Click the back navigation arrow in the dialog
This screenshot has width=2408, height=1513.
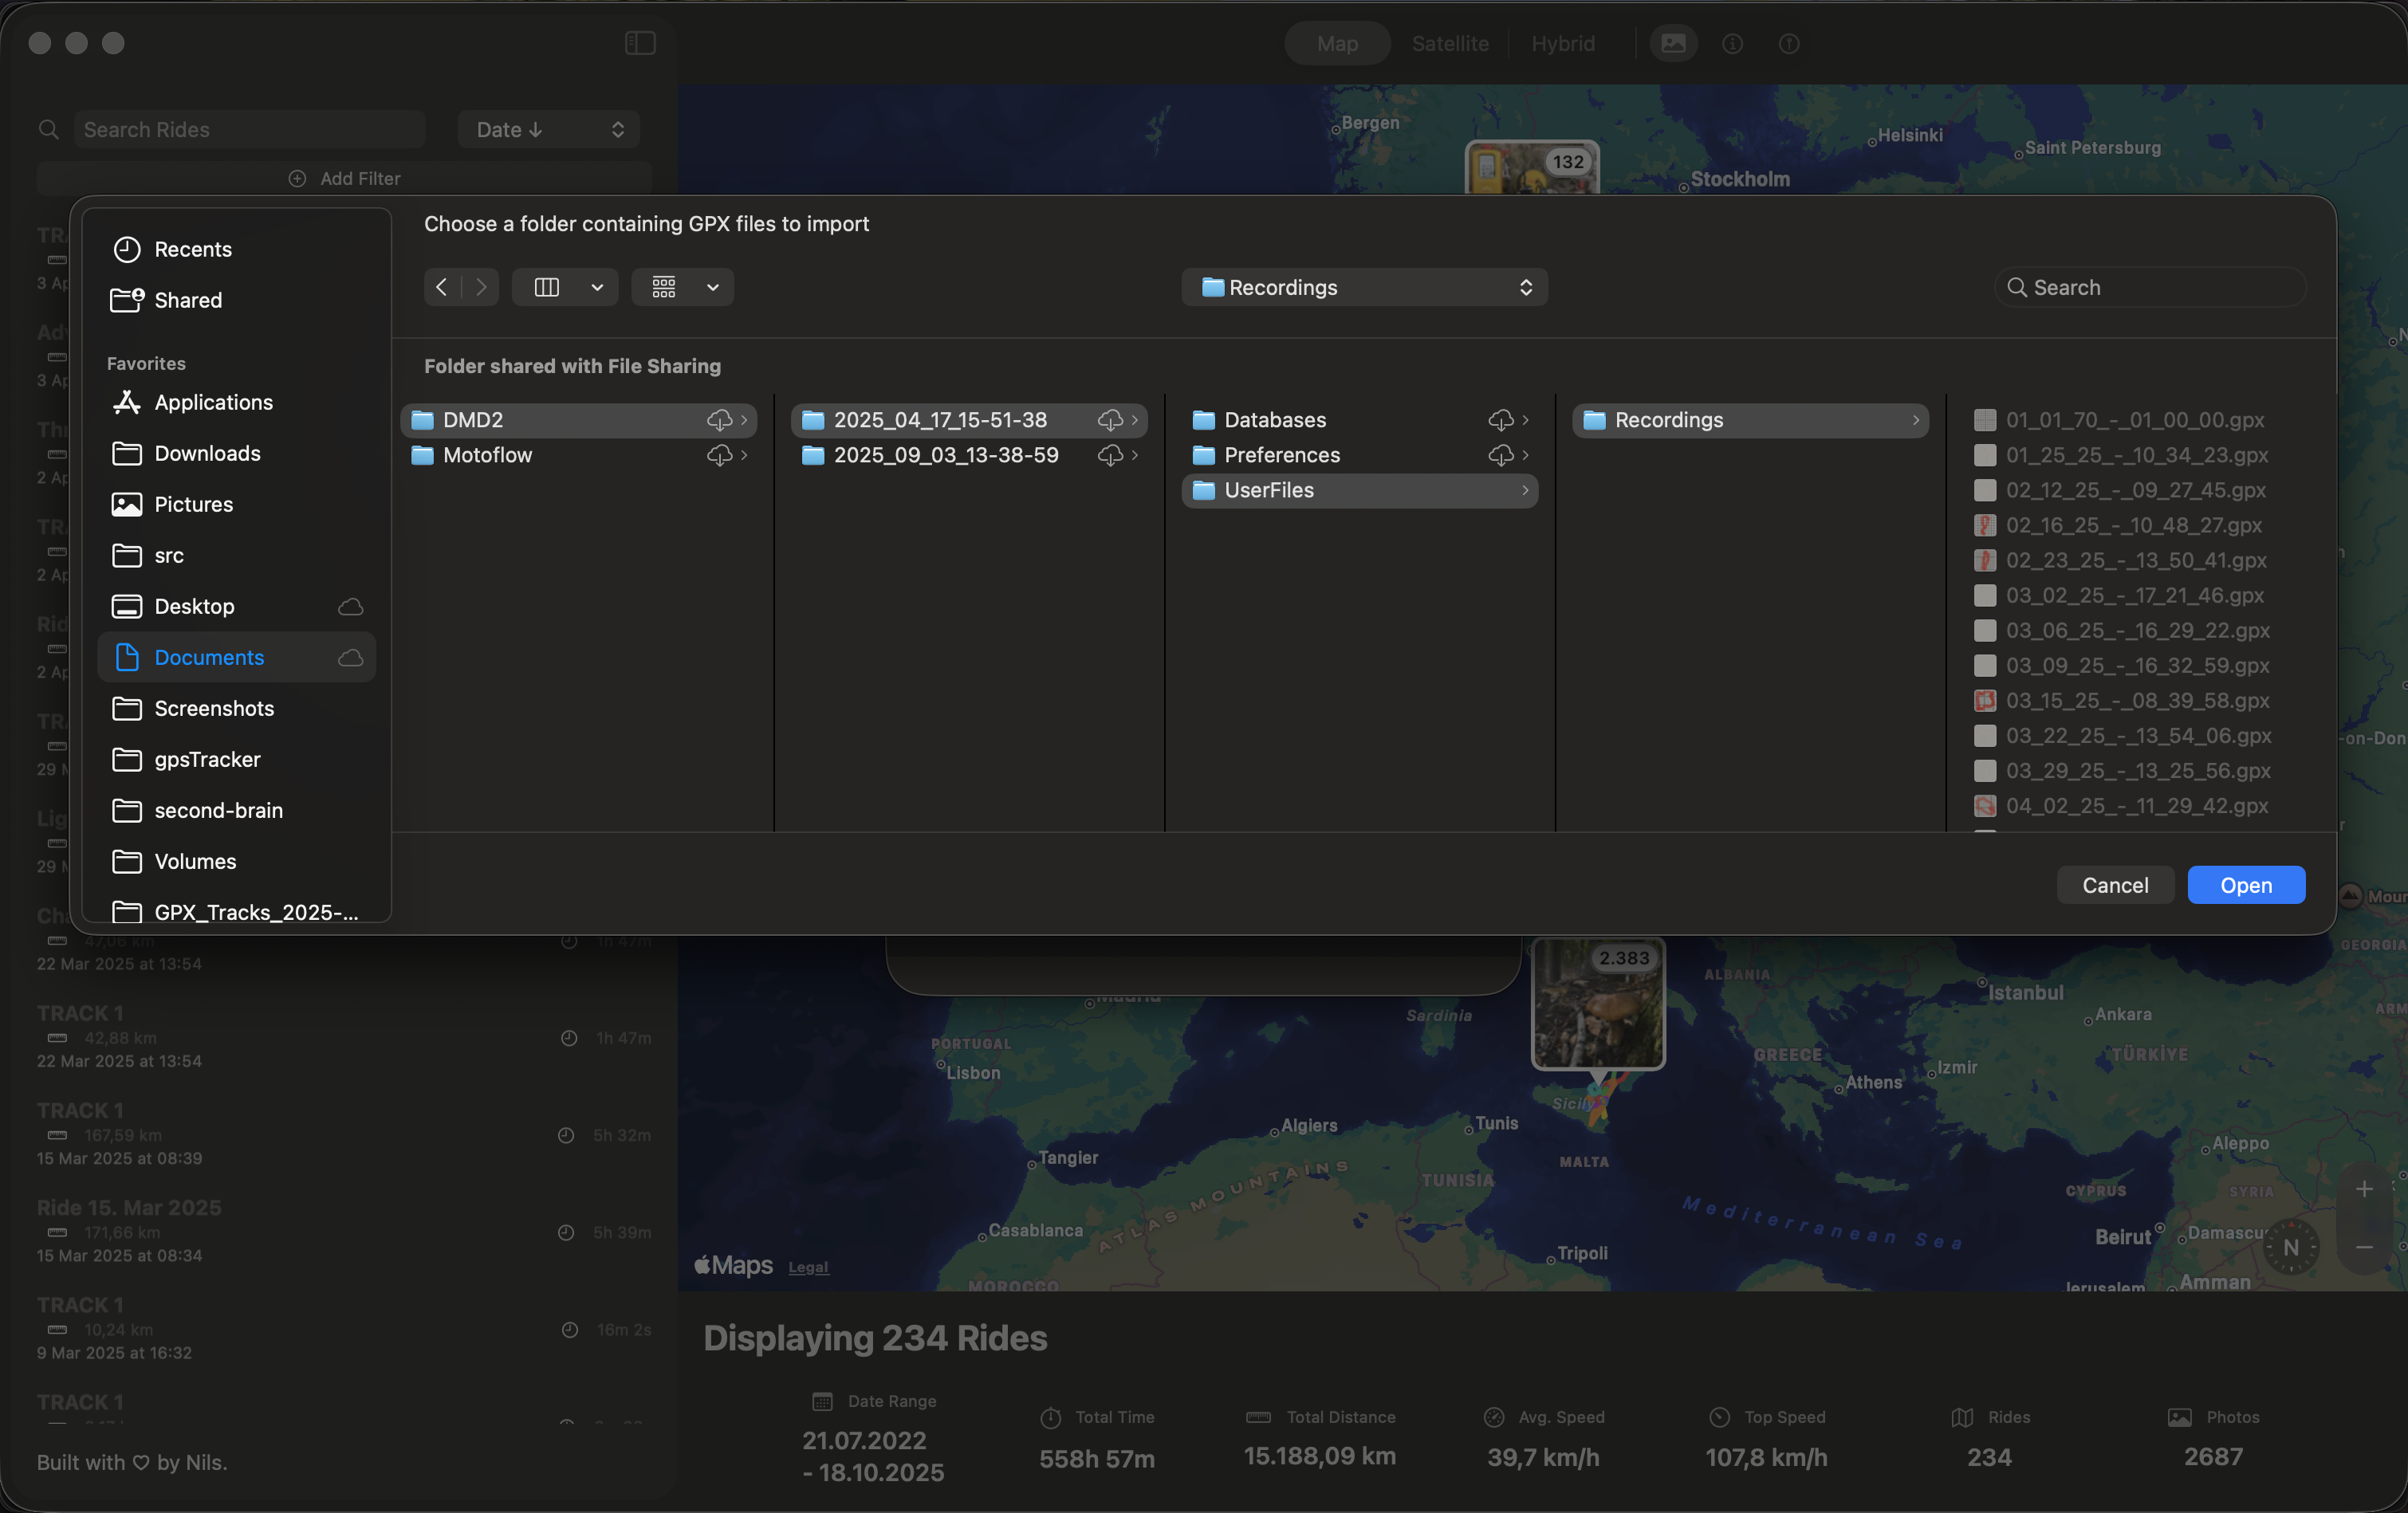pos(441,287)
